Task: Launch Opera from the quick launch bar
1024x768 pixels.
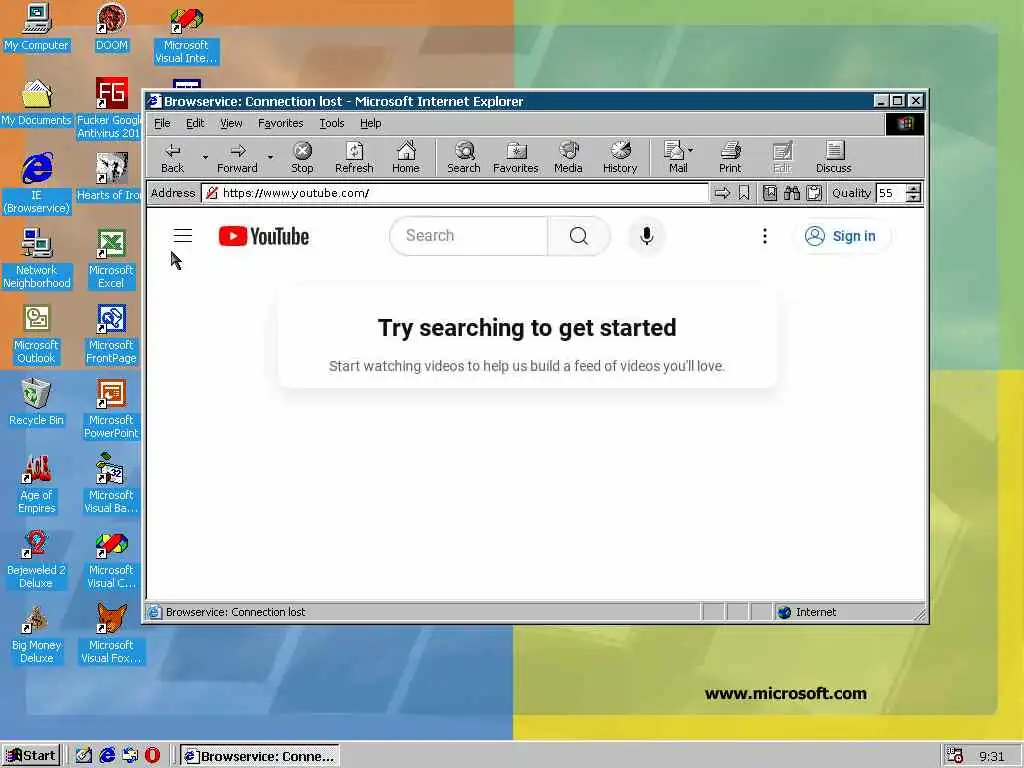Action: point(152,756)
